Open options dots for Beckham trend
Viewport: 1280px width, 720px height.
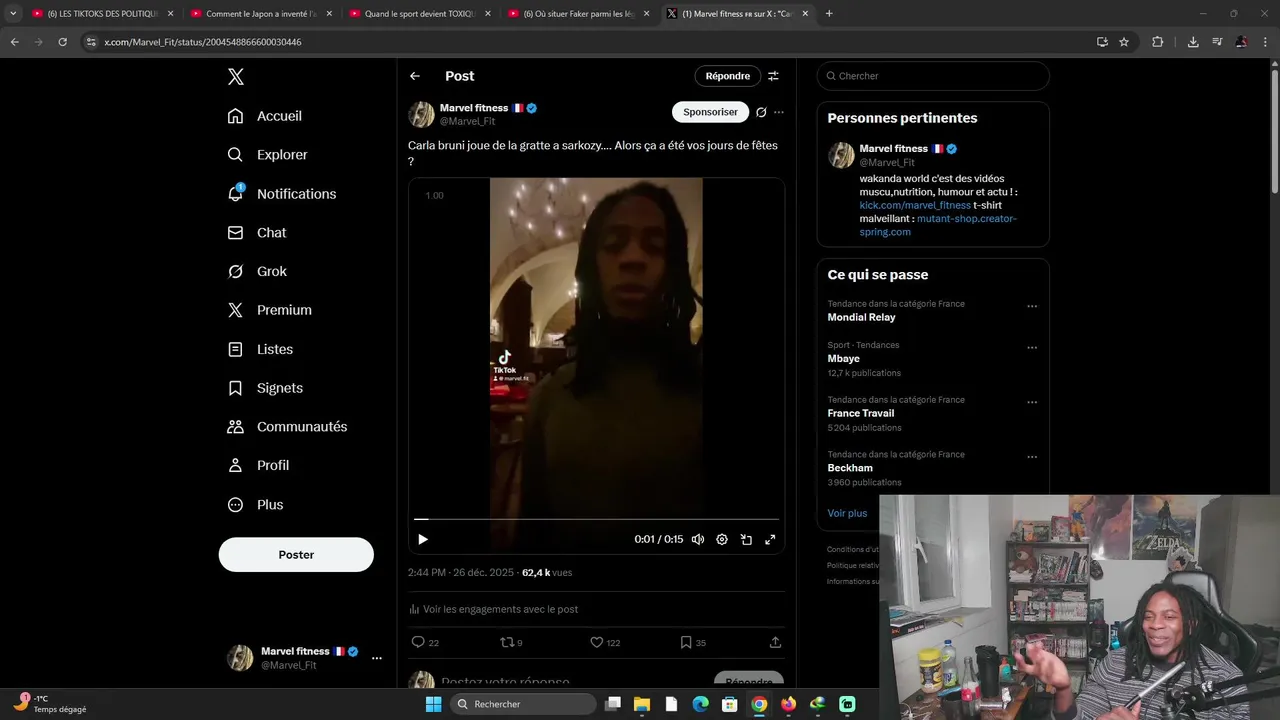tap(1032, 456)
